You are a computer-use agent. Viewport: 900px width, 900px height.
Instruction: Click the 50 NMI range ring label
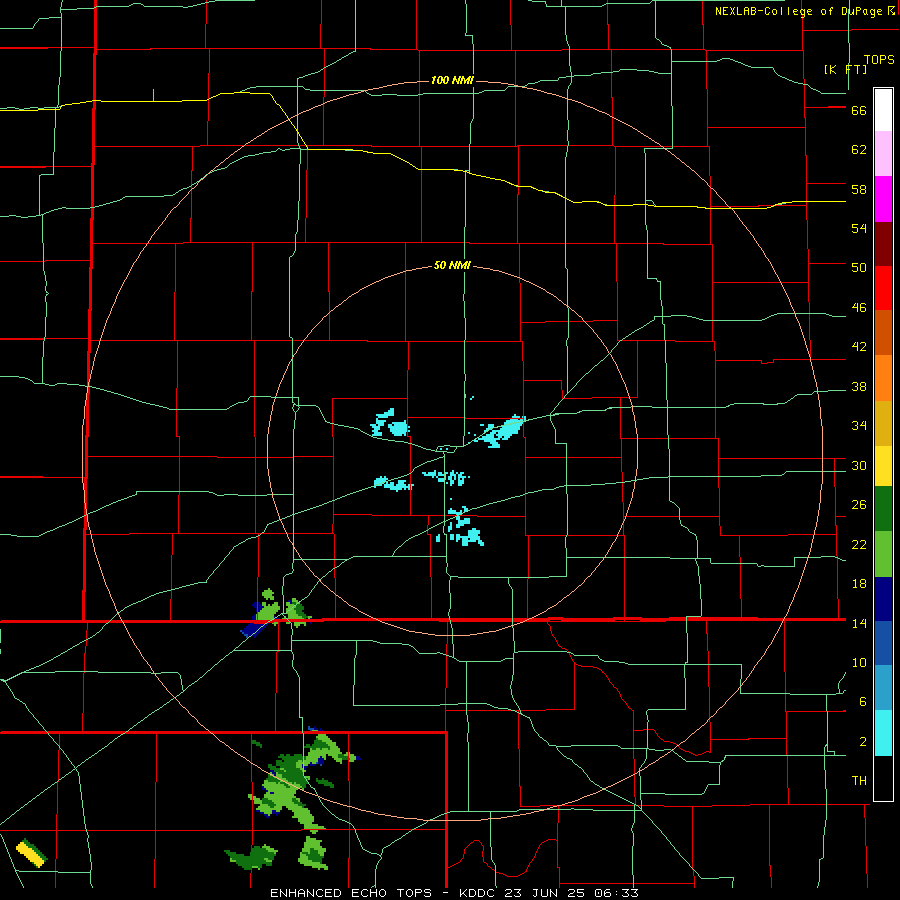tap(452, 265)
